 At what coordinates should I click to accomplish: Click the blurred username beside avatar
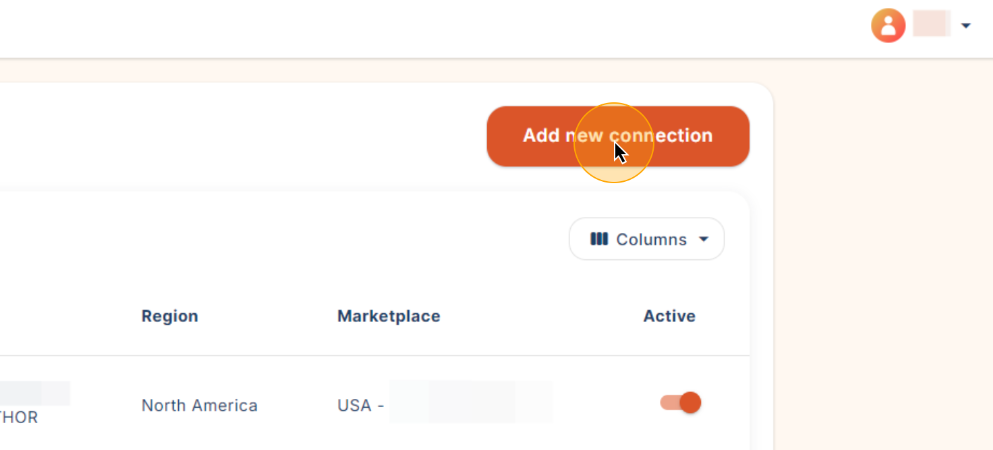pos(932,23)
